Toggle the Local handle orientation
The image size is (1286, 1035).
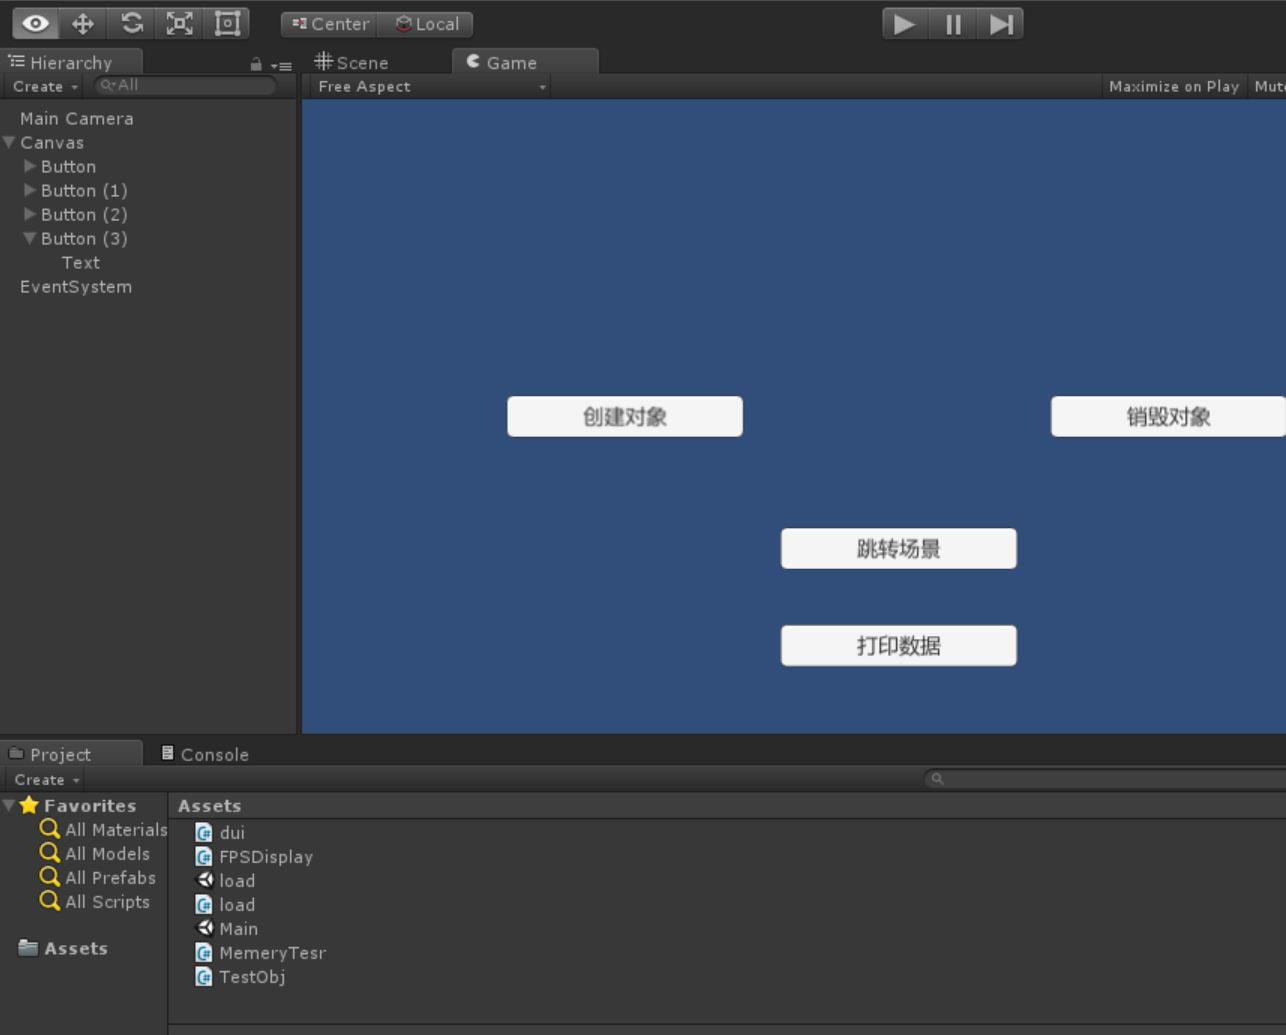pos(426,24)
